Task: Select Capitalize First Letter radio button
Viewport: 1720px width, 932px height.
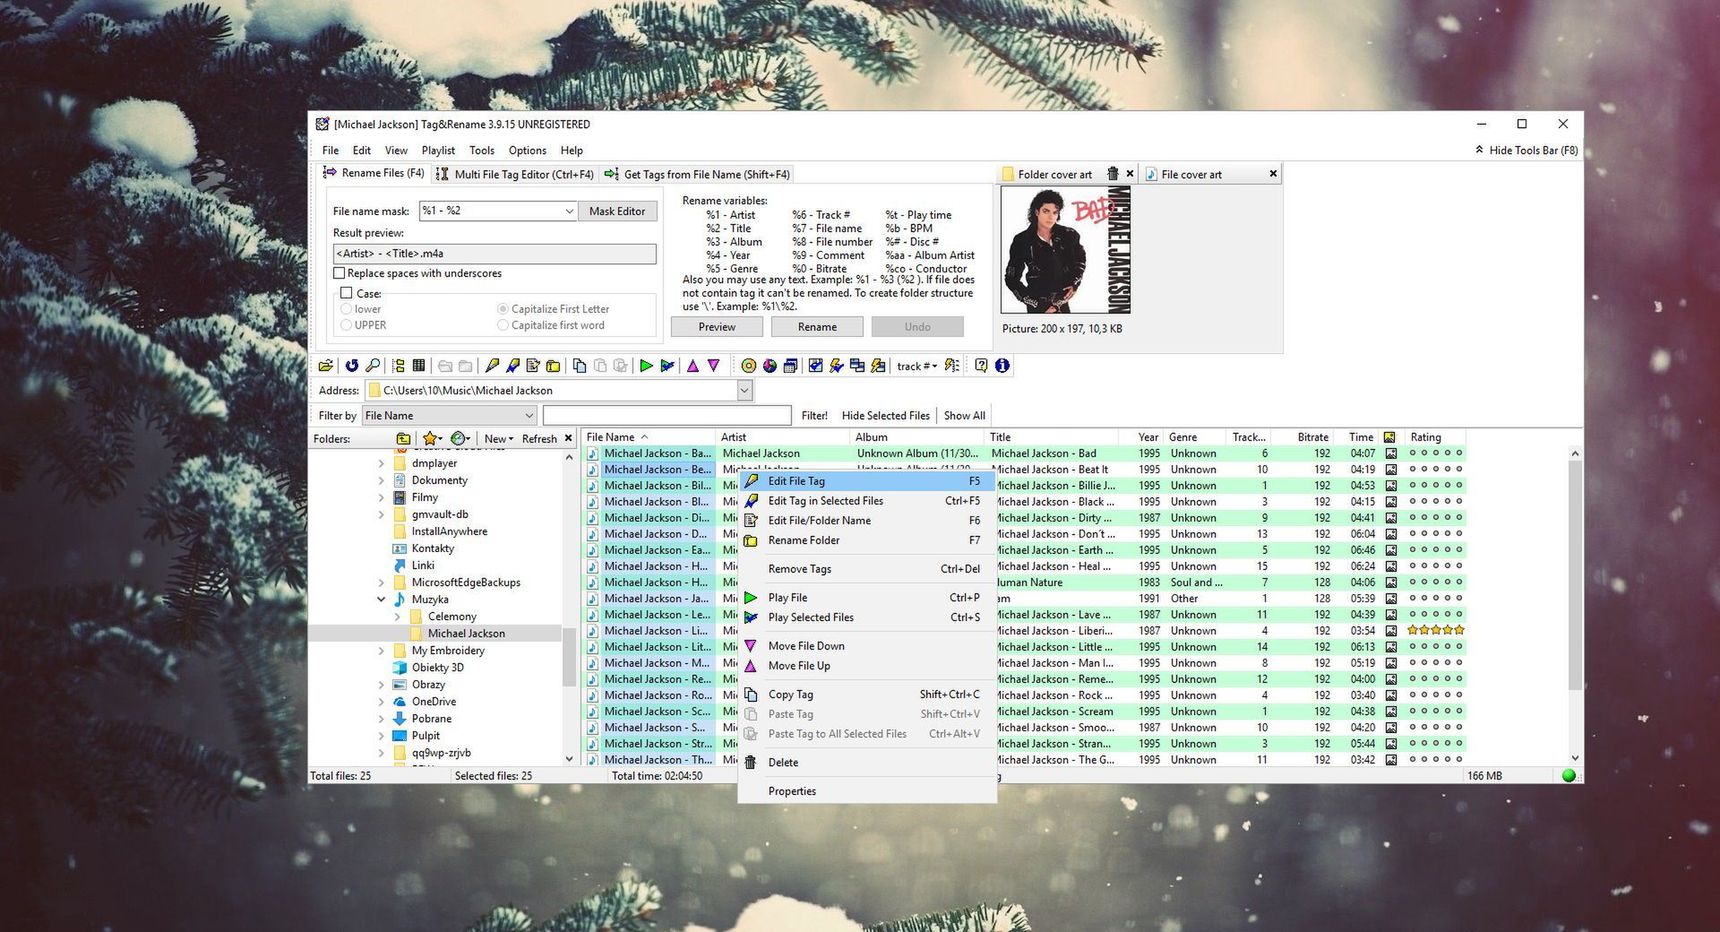Action: tap(503, 309)
